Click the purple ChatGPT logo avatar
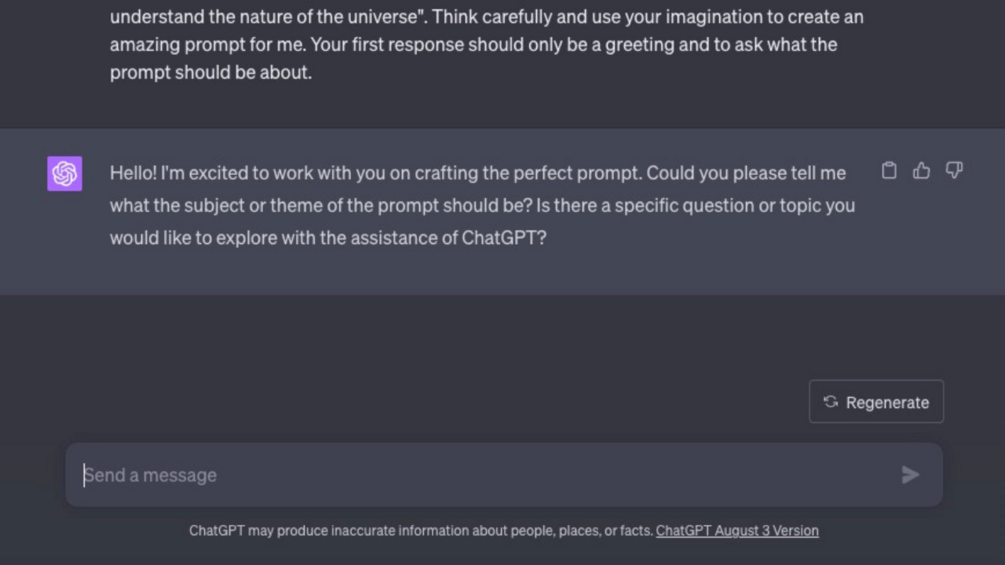Image resolution: width=1005 pixels, height=565 pixels. pos(65,173)
